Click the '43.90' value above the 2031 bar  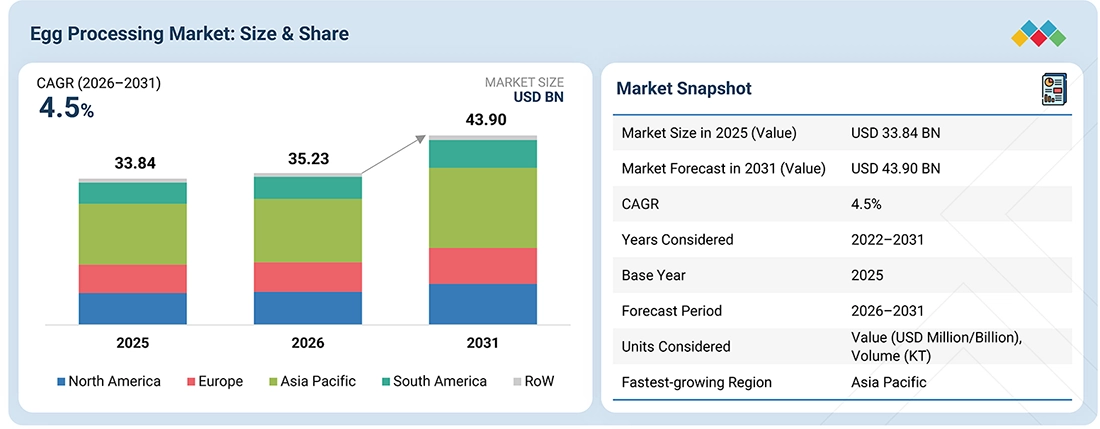pos(485,121)
